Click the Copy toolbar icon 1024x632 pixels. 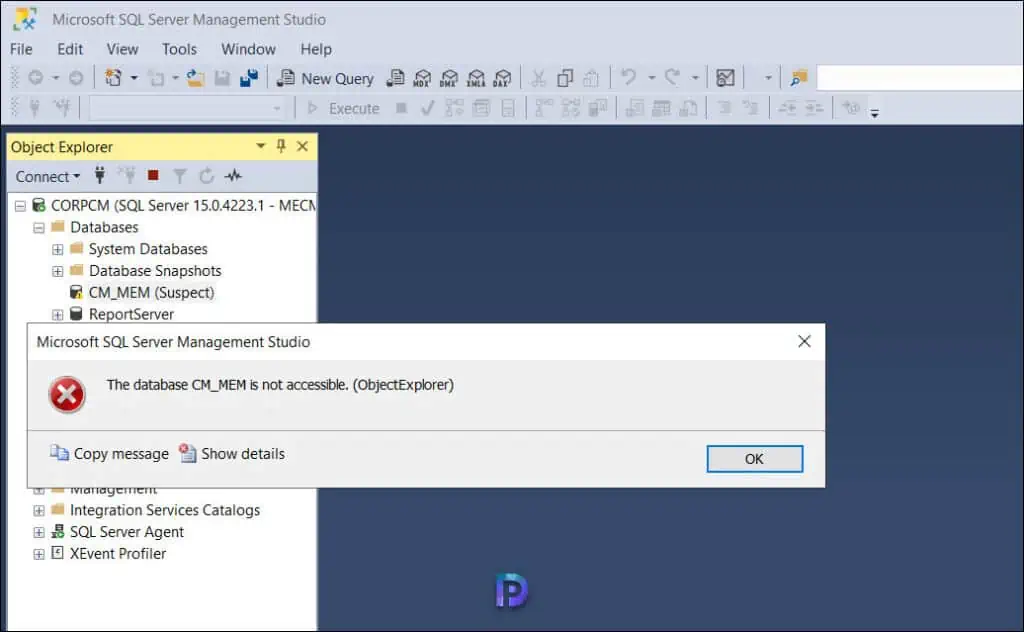[x=565, y=78]
